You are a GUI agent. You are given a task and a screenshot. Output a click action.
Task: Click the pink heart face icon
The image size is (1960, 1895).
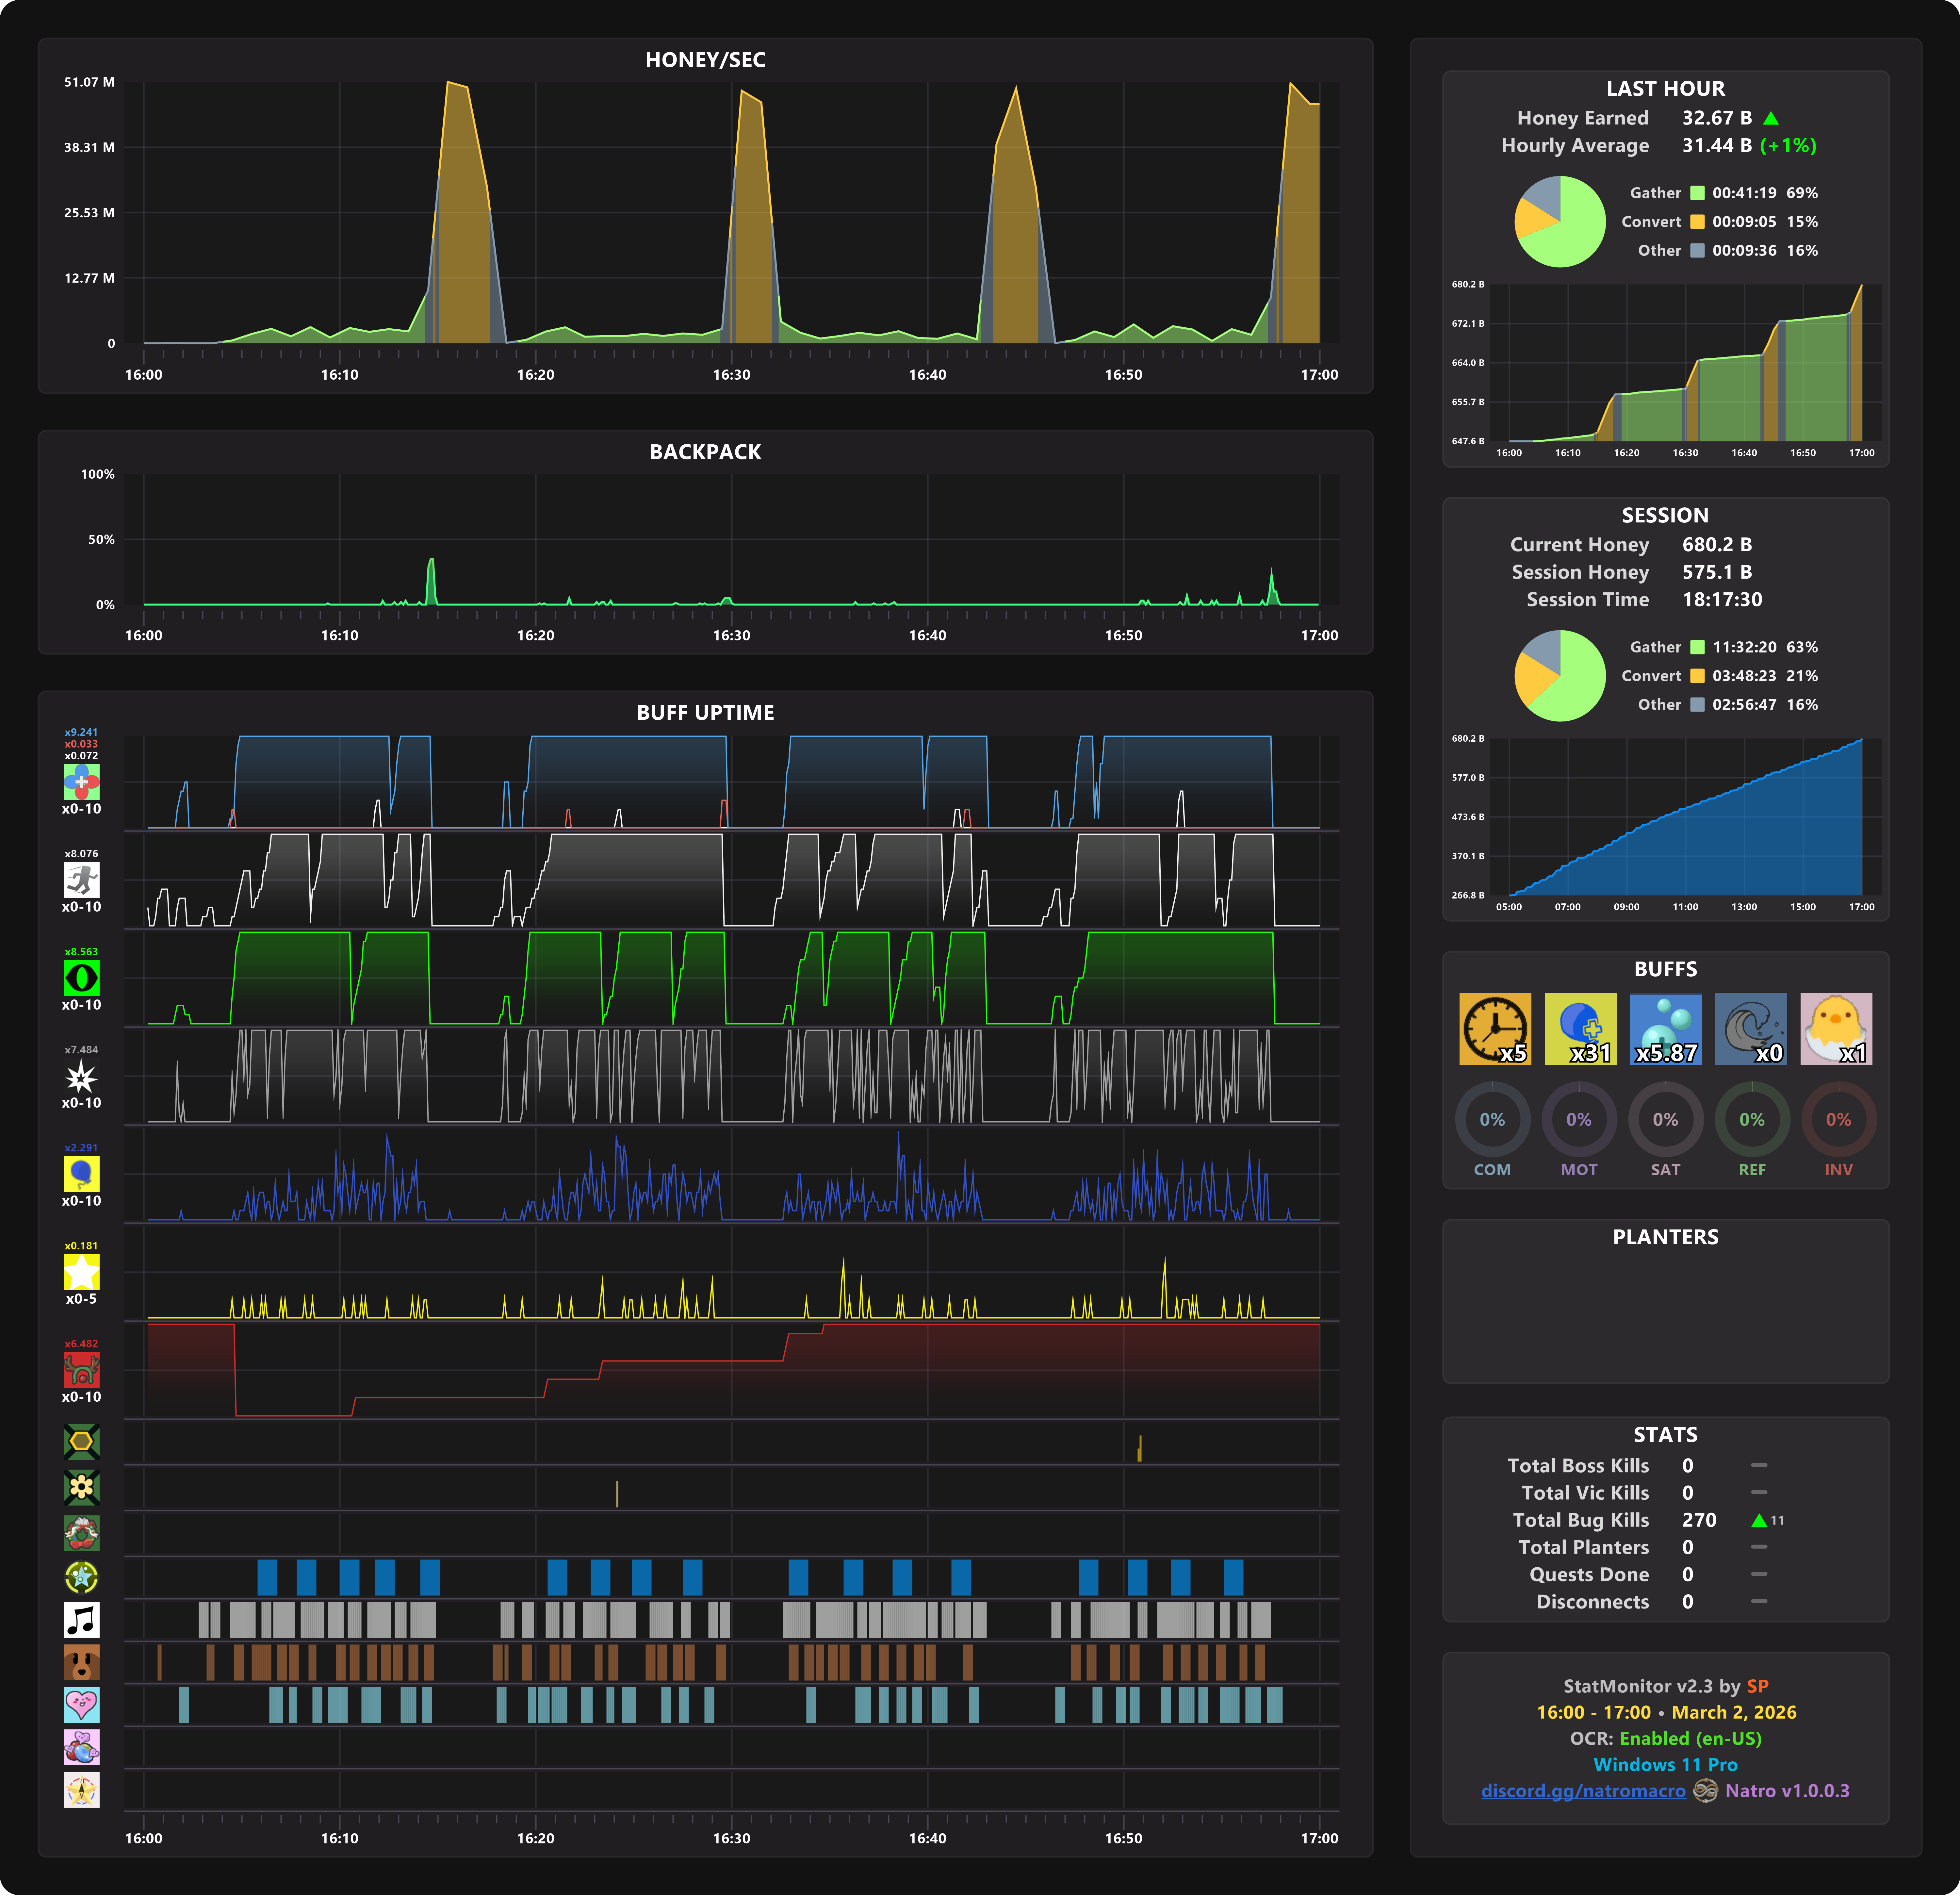[81, 1704]
